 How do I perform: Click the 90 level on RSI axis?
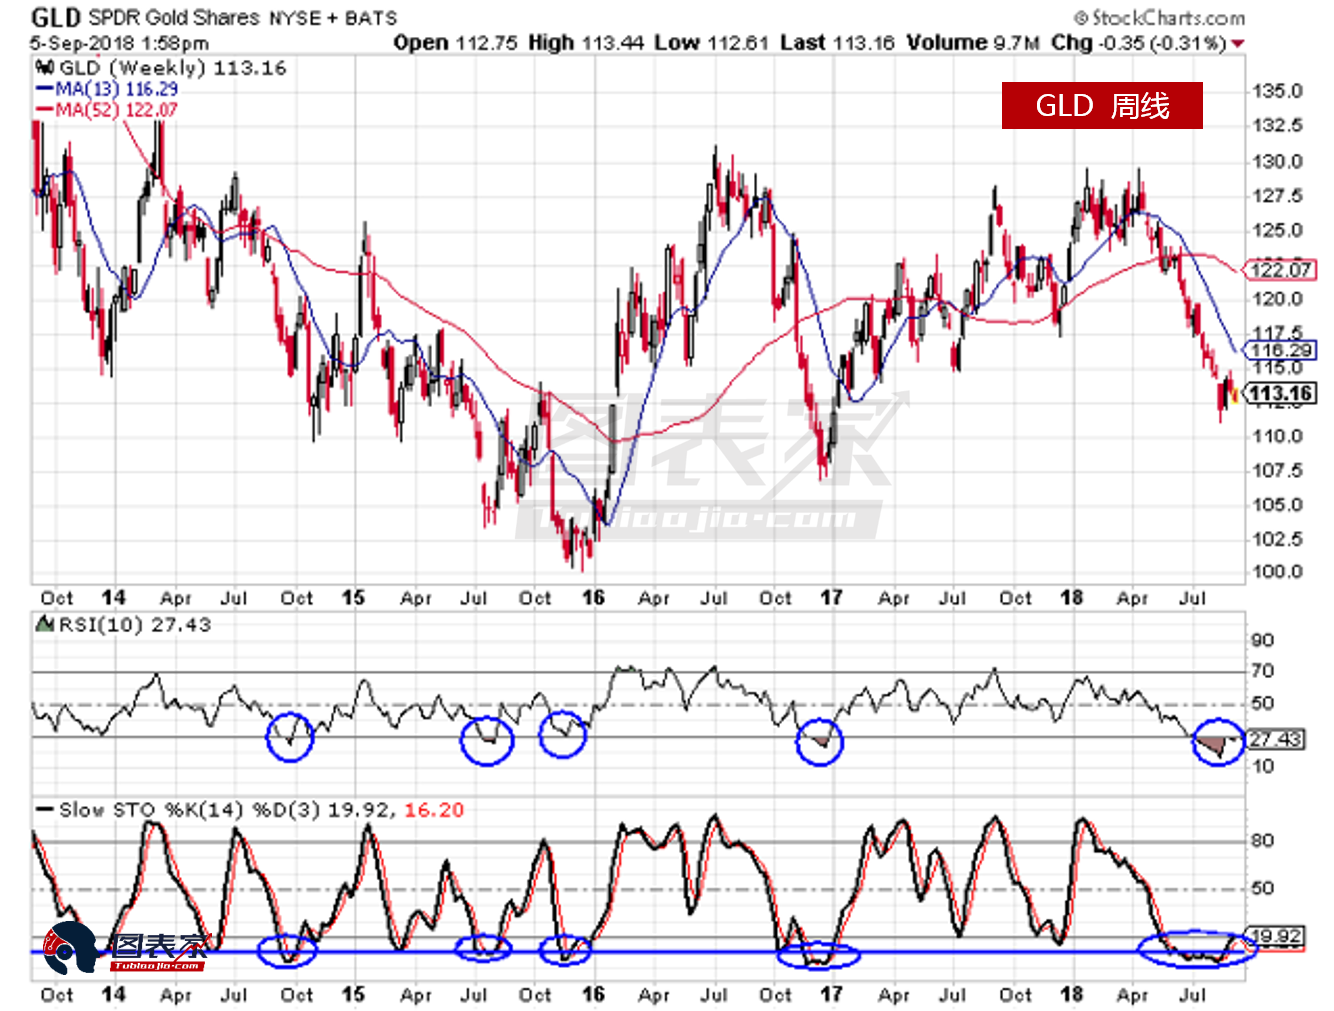click(1263, 640)
